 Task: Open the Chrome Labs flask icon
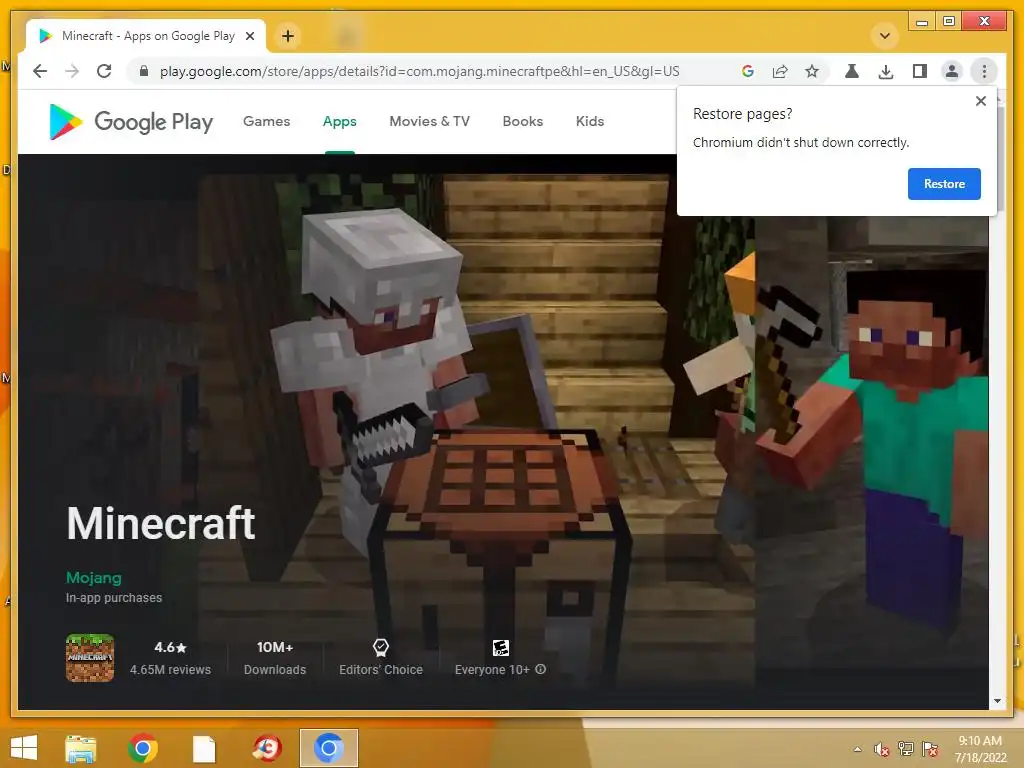click(852, 71)
